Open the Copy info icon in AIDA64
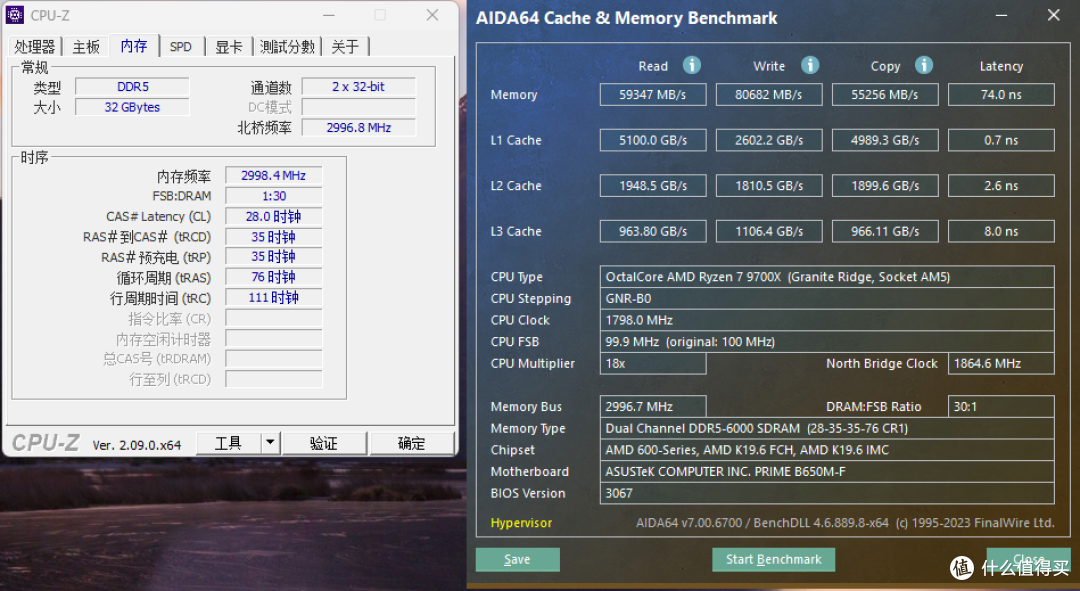 click(x=924, y=65)
